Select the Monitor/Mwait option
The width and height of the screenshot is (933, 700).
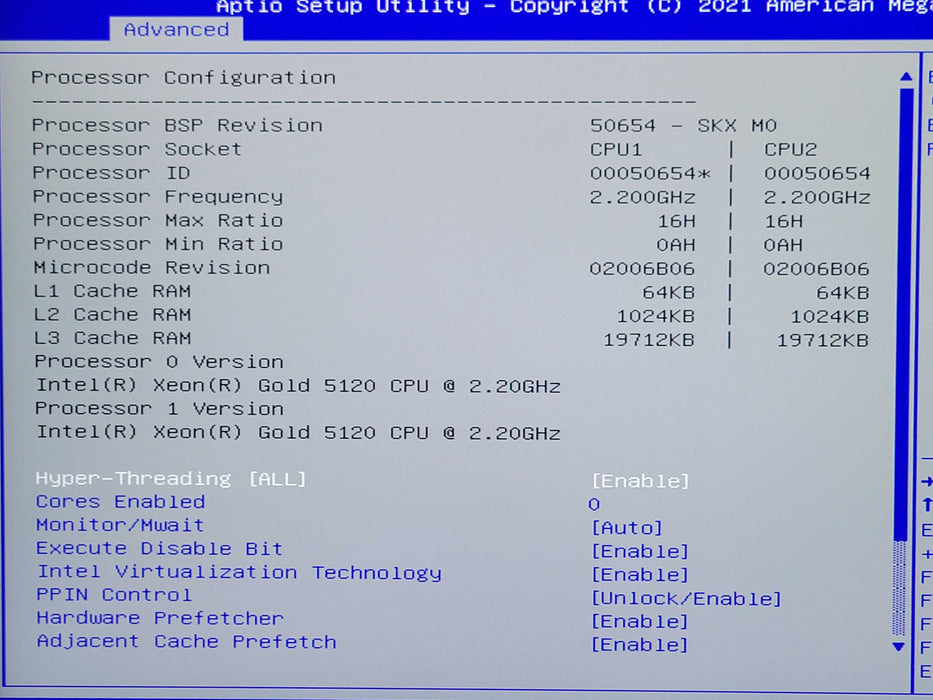(120, 525)
